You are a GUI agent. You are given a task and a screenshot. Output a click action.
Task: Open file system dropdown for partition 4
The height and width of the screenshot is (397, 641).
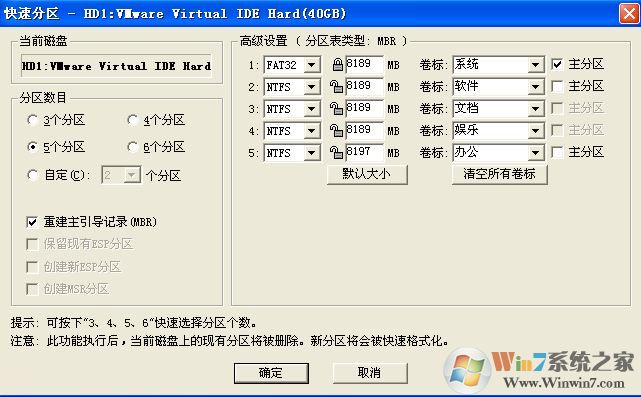pyautogui.click(x=312, y=131)
